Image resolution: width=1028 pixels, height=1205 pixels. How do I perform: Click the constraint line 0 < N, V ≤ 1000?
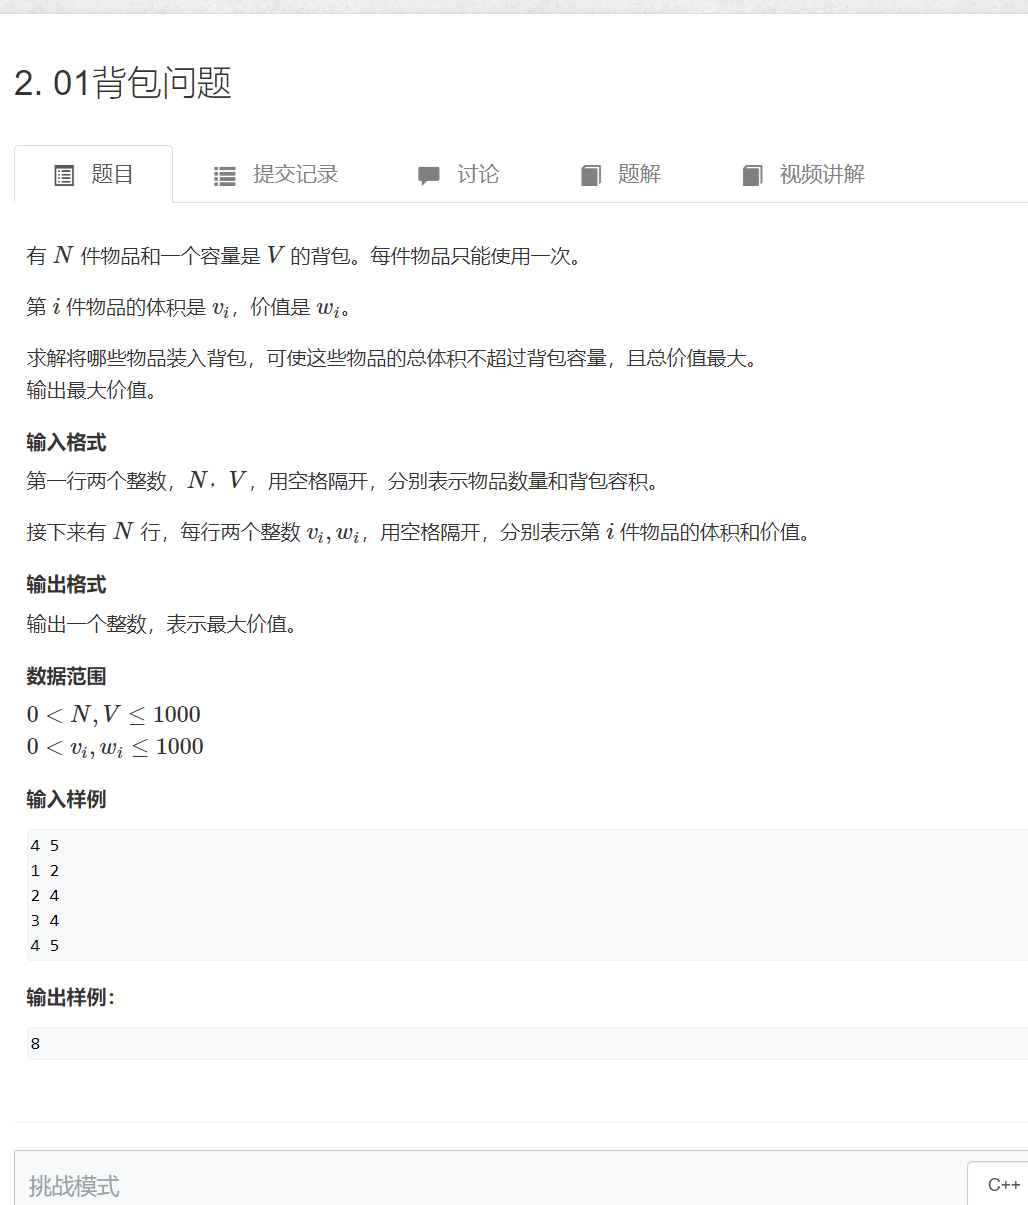(114, 714)
